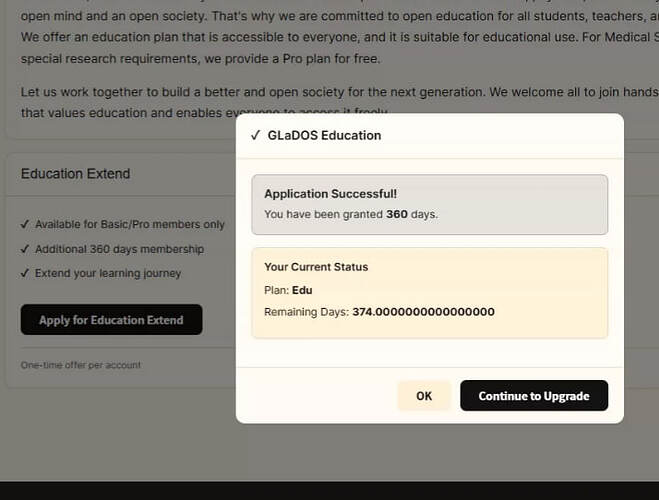Click checkmark next to Extend your learning journey

(25, 273)
